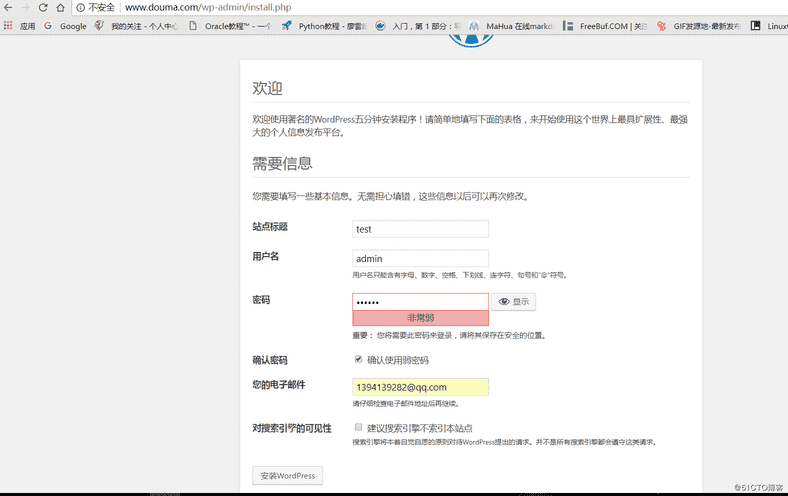Click the username rules hint under admin field

(460, 275)
